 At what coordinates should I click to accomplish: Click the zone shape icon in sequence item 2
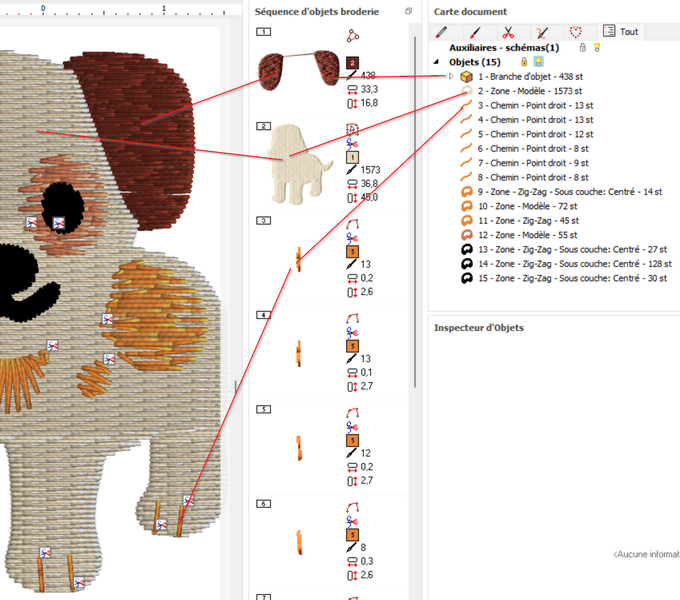coord(352,129)
